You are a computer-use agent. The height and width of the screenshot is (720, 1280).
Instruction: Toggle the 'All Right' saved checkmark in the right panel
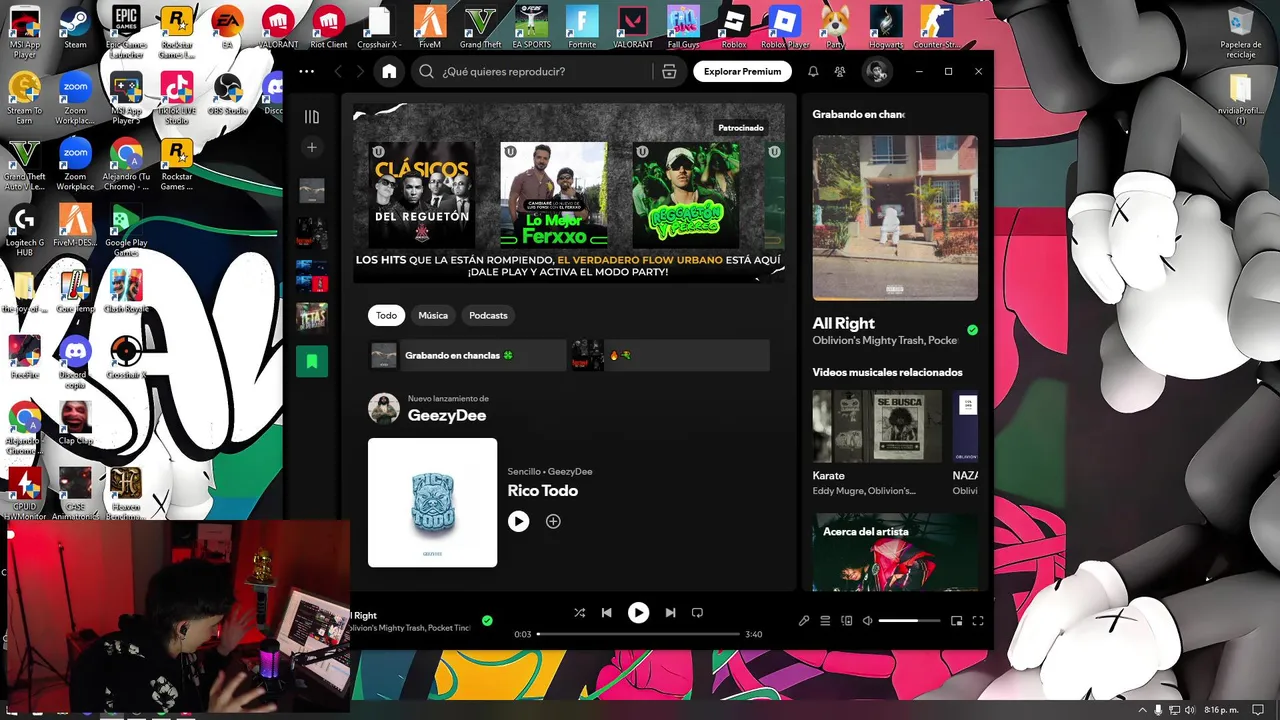[972, 330]
